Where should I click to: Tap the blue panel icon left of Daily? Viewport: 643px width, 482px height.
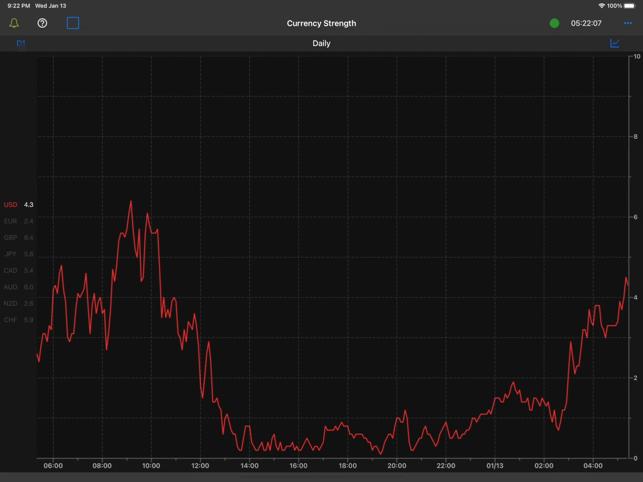21,43
